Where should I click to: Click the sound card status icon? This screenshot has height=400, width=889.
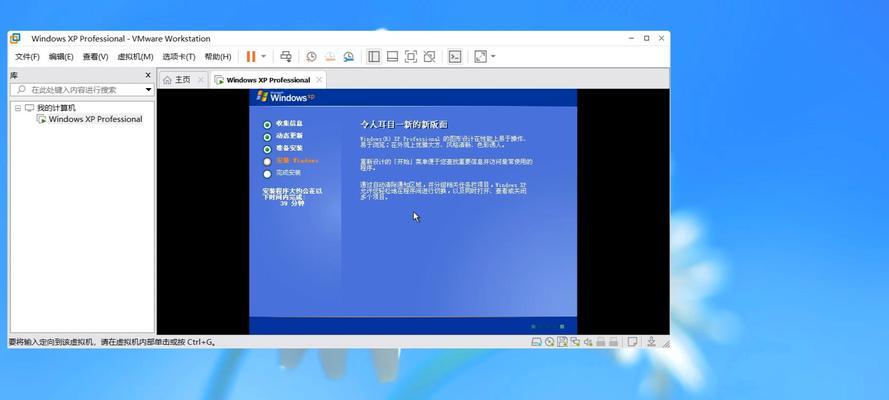tap(588, 342)
